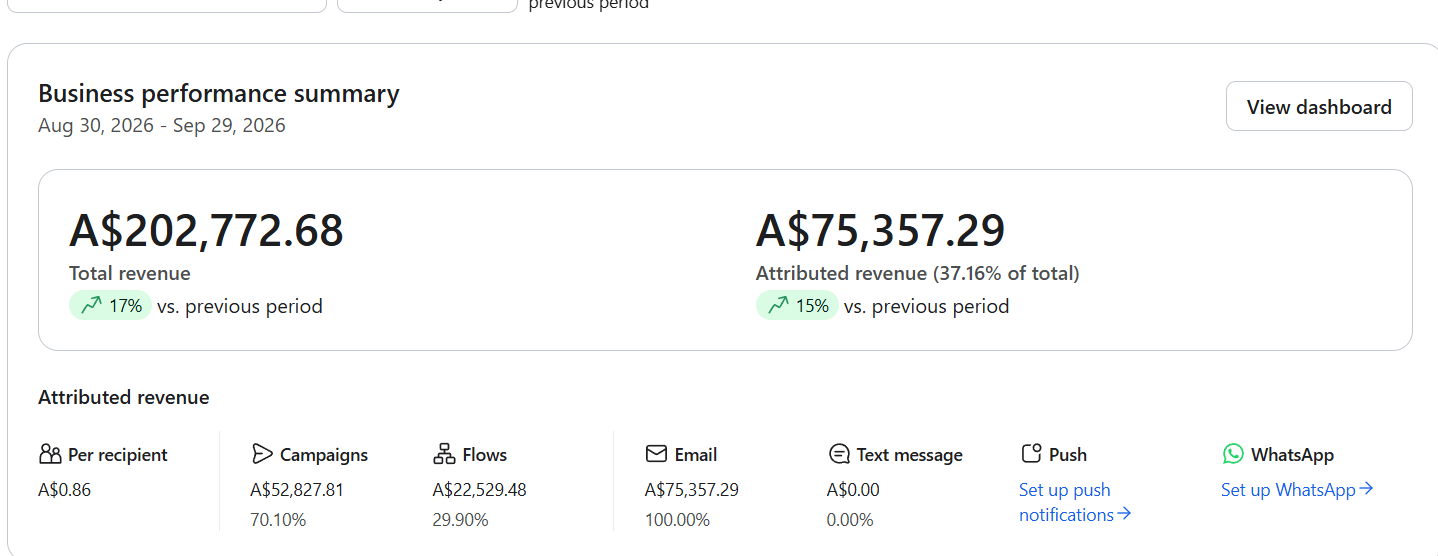Click the Per recipient people icon
This screenshot has width=1438, height=556.
pos(50,454)
